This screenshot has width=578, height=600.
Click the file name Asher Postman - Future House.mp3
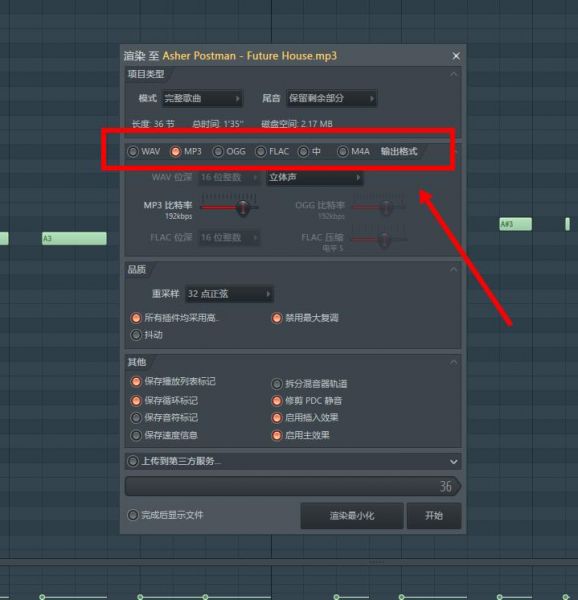(x=250, y=56)
